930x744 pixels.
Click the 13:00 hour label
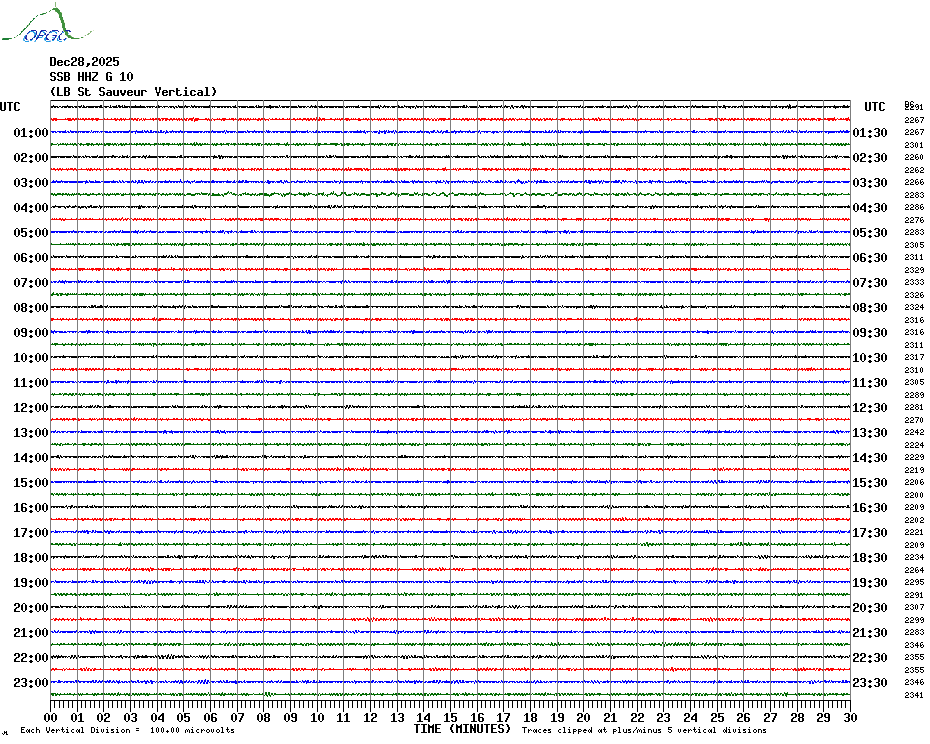coord(31,433)
